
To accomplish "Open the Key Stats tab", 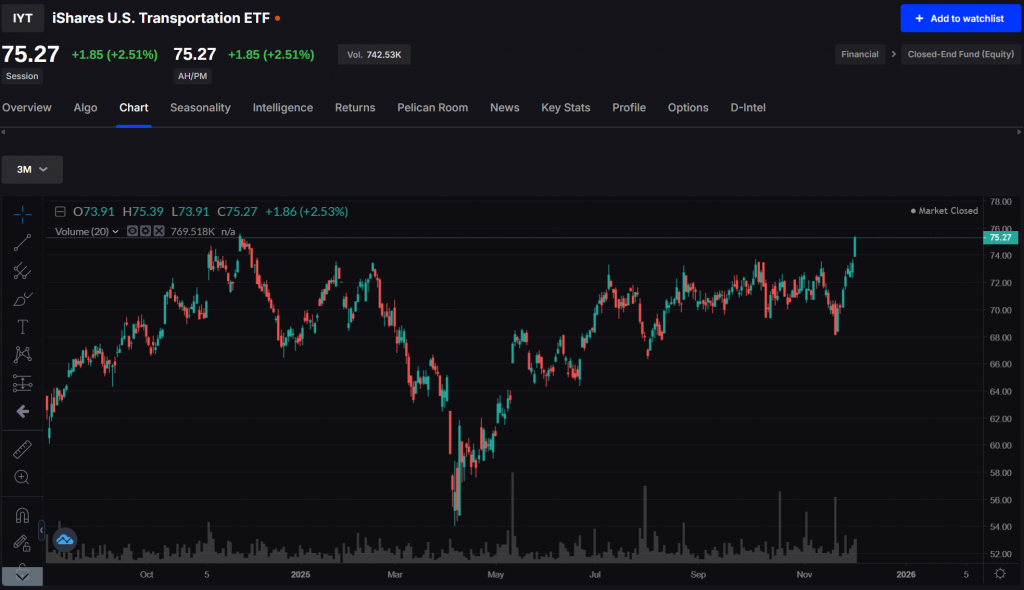I will point(565,108).
